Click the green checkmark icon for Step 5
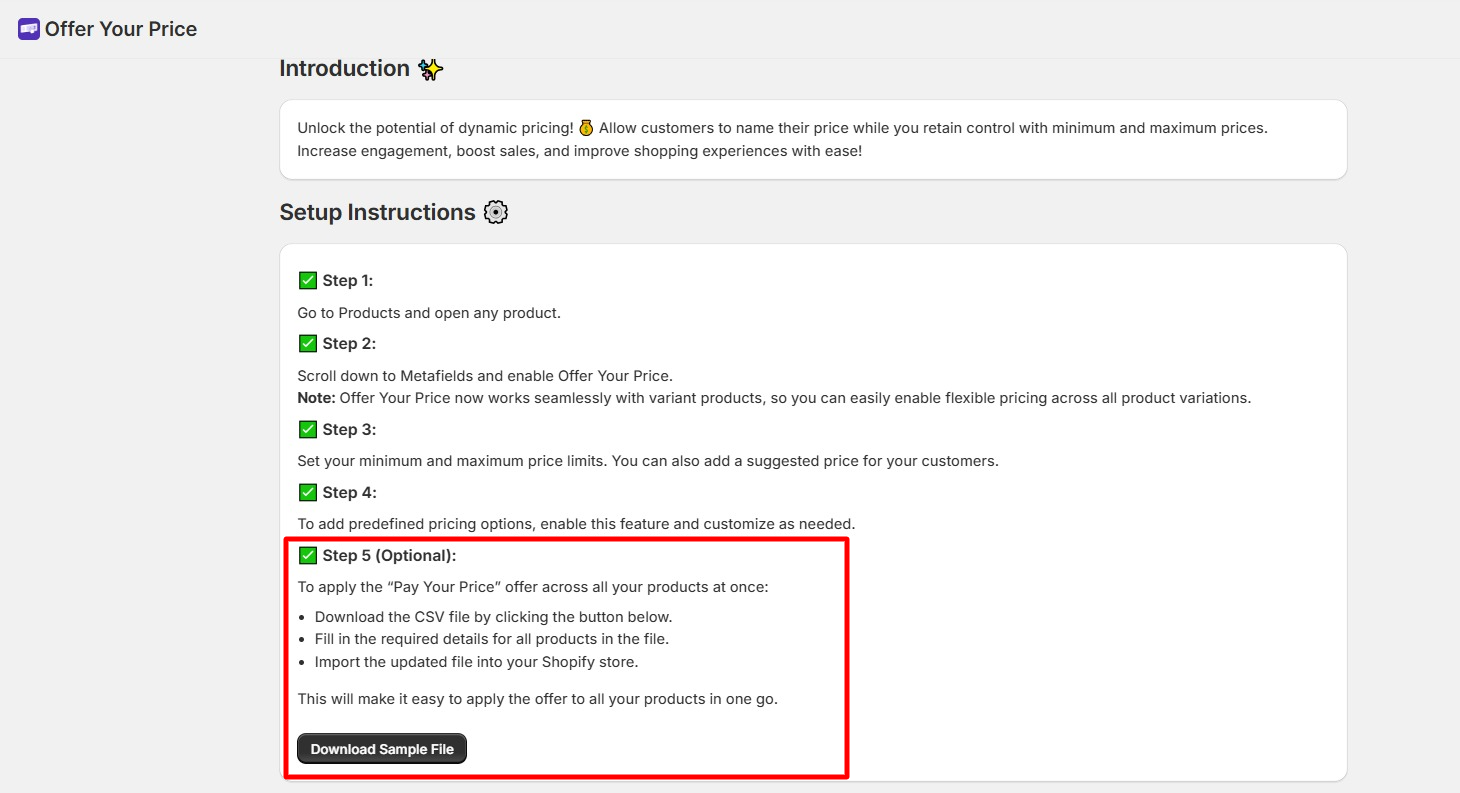The image size is (1460, 793). 307,555
